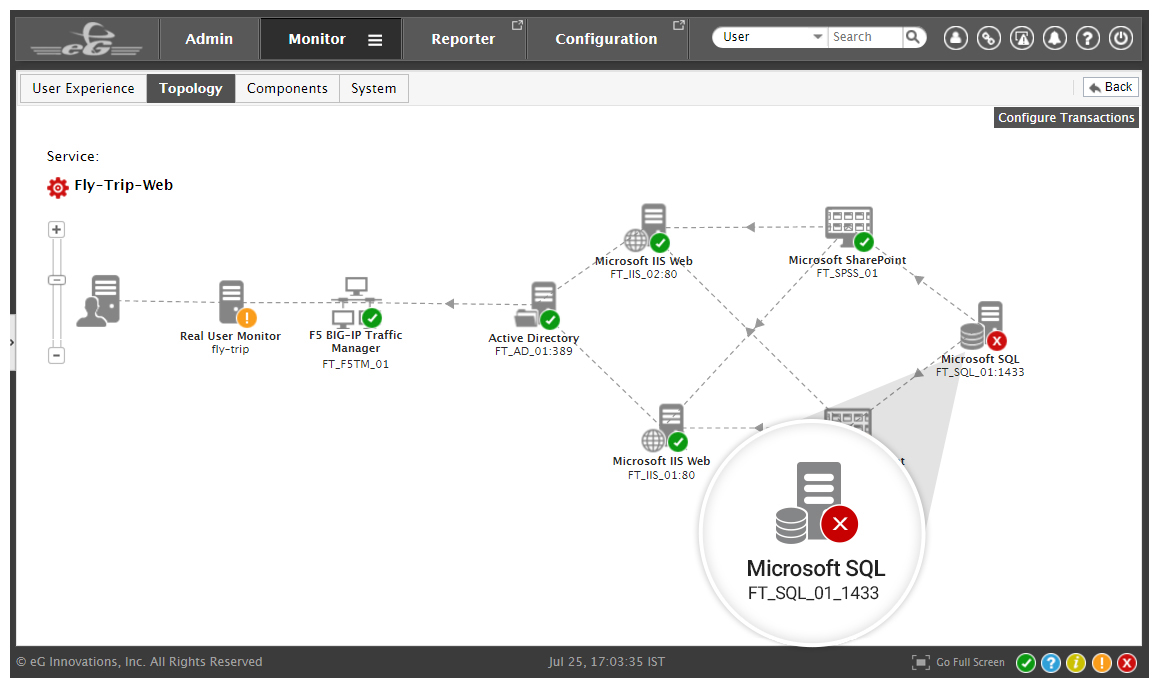Switch to the Components tab

(x=287, y=88)
